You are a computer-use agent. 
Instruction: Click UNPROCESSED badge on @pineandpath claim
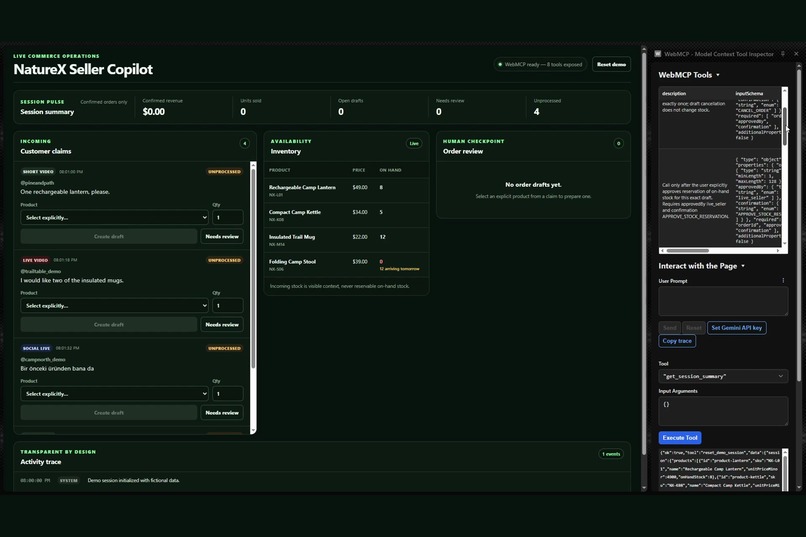[x=224, y=172]
